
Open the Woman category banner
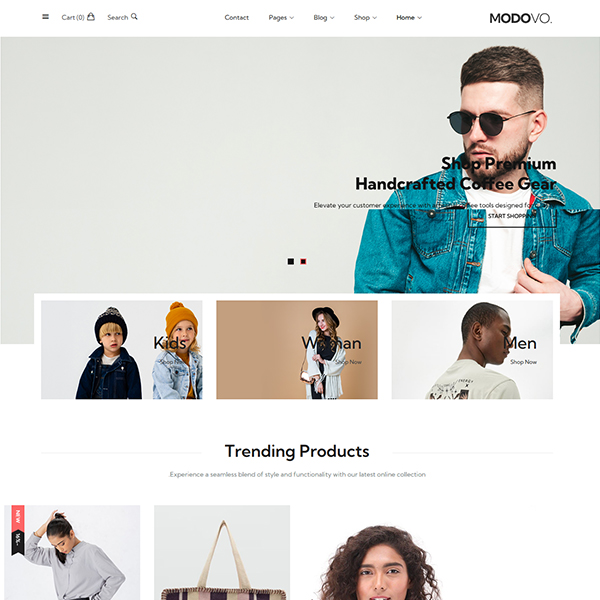point(297,350)
